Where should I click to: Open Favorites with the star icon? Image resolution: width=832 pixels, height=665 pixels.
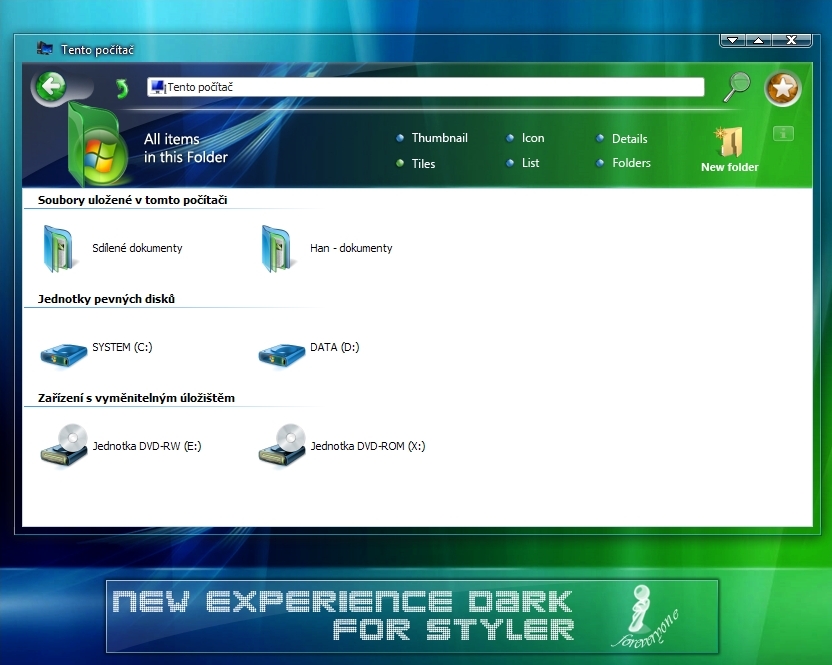(783, 88)
